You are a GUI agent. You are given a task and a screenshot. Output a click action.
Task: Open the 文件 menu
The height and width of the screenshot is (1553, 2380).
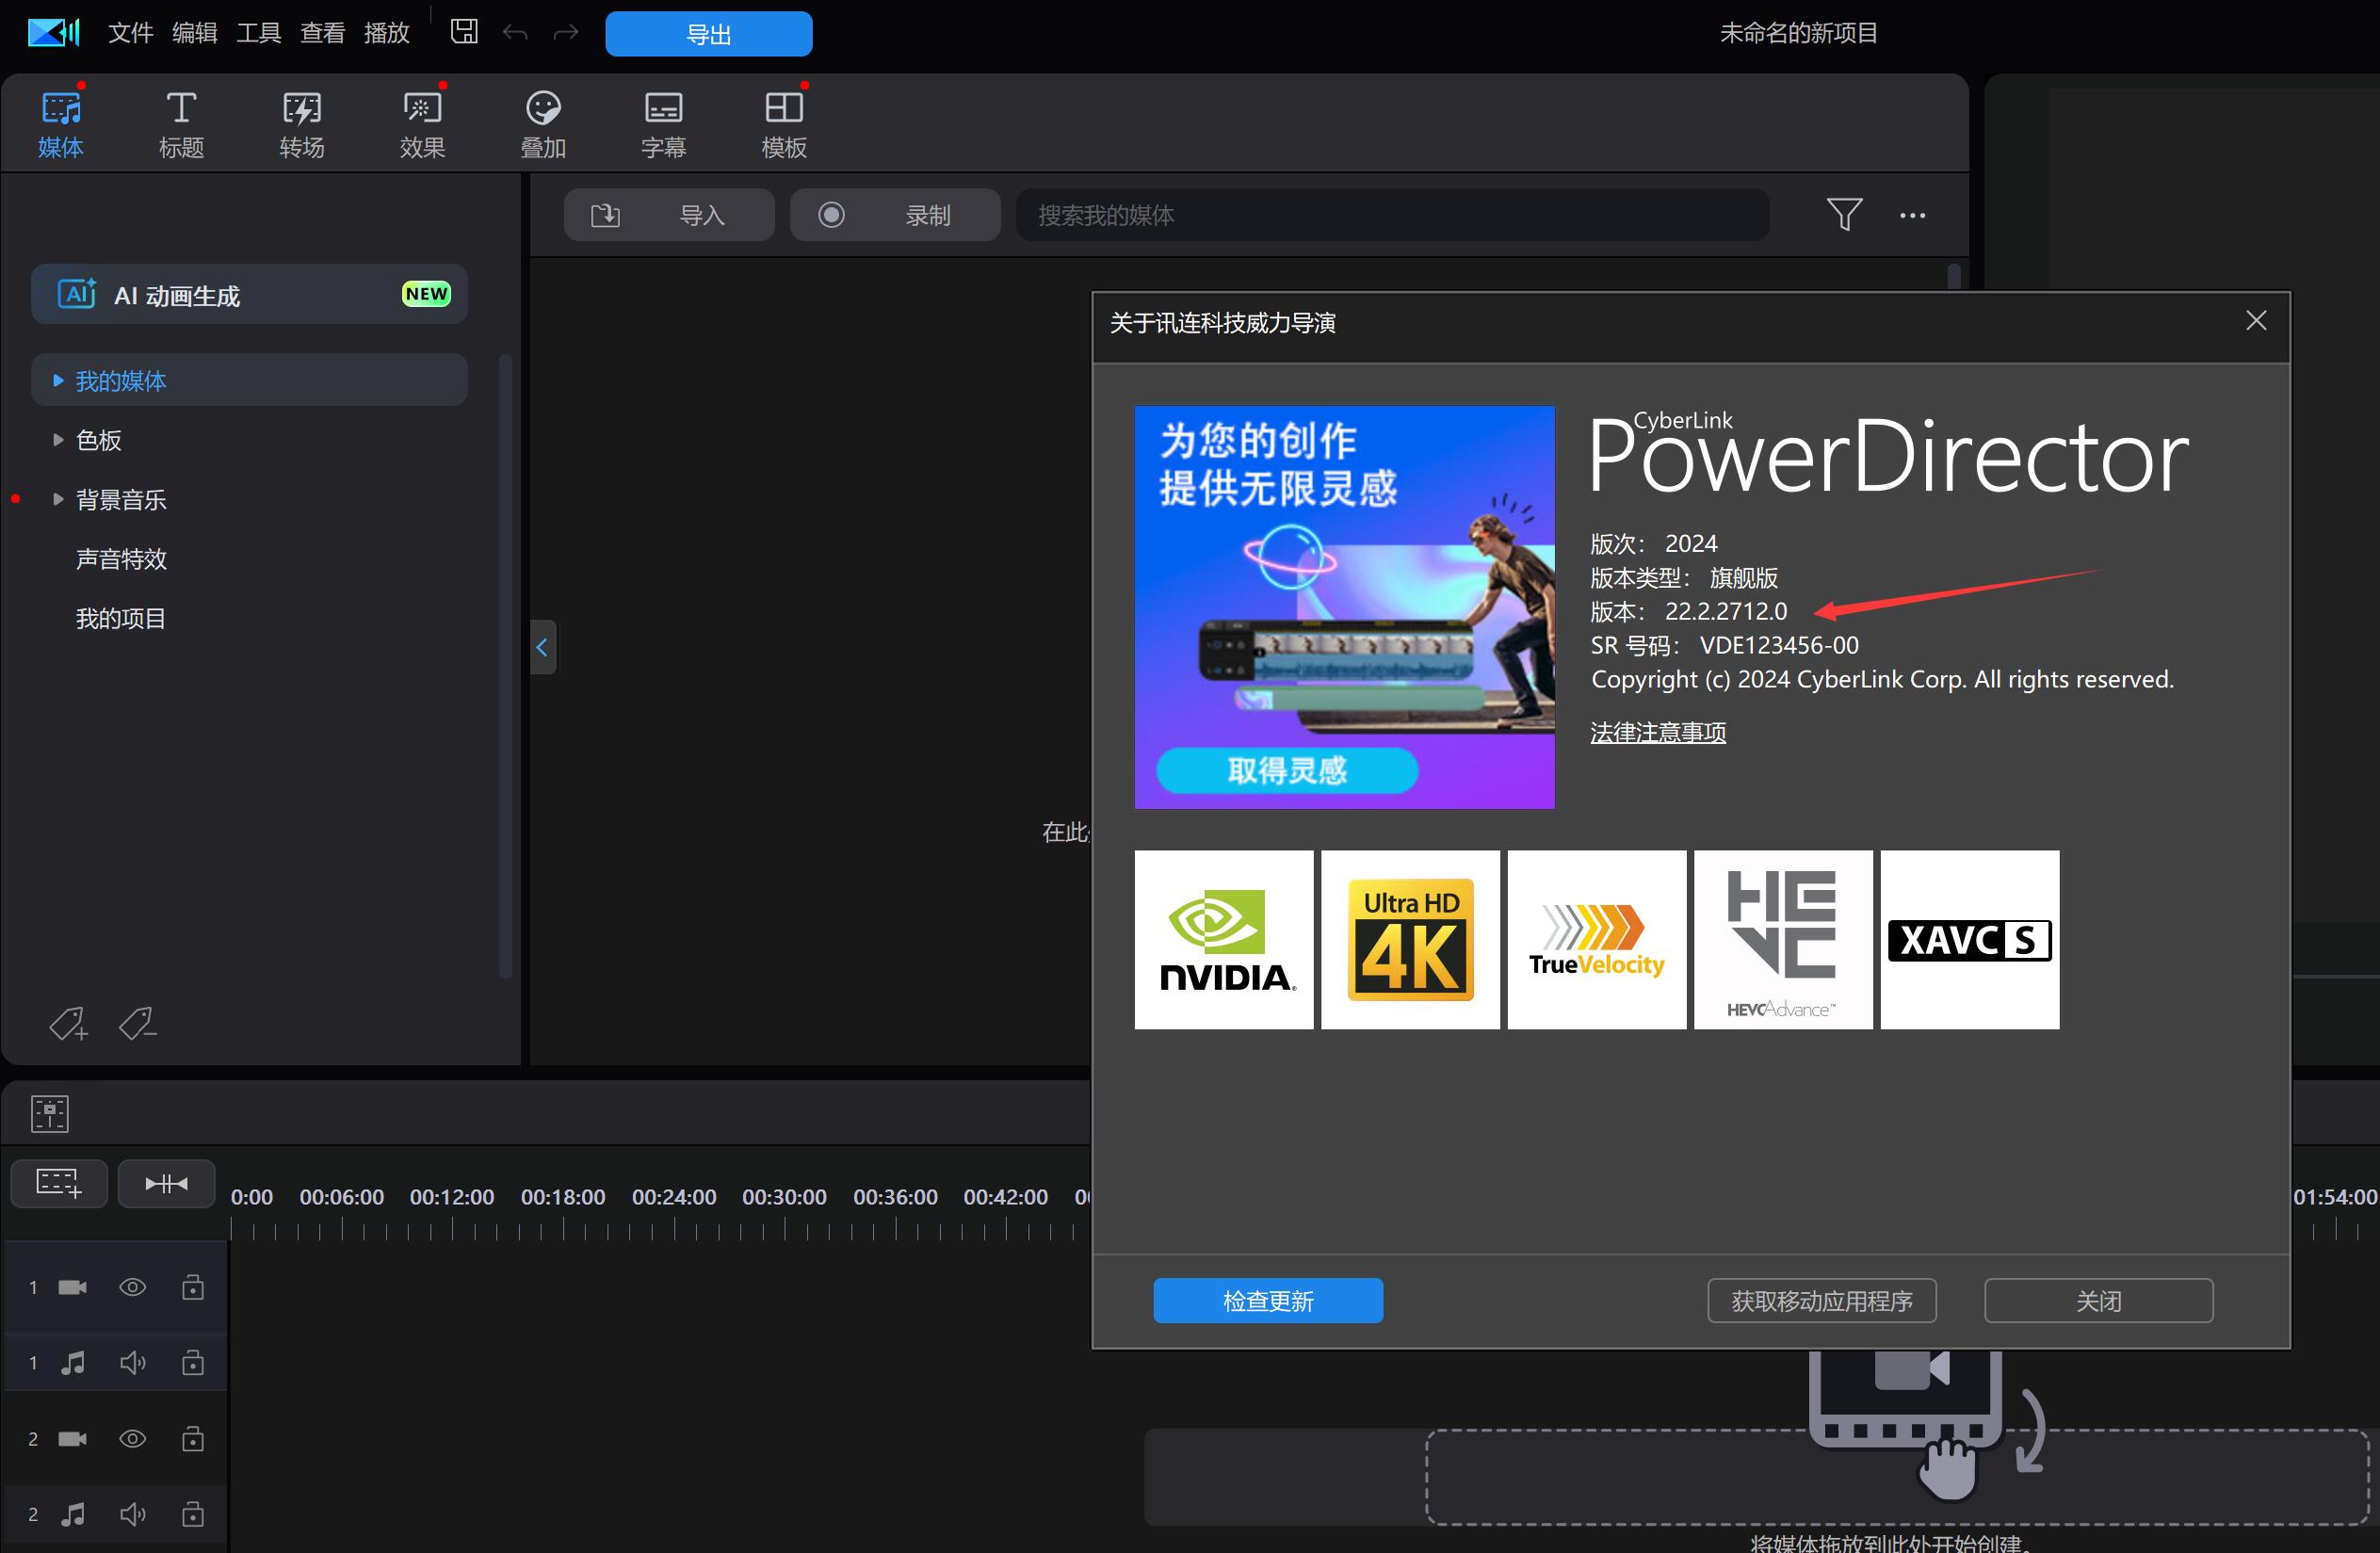130,33
